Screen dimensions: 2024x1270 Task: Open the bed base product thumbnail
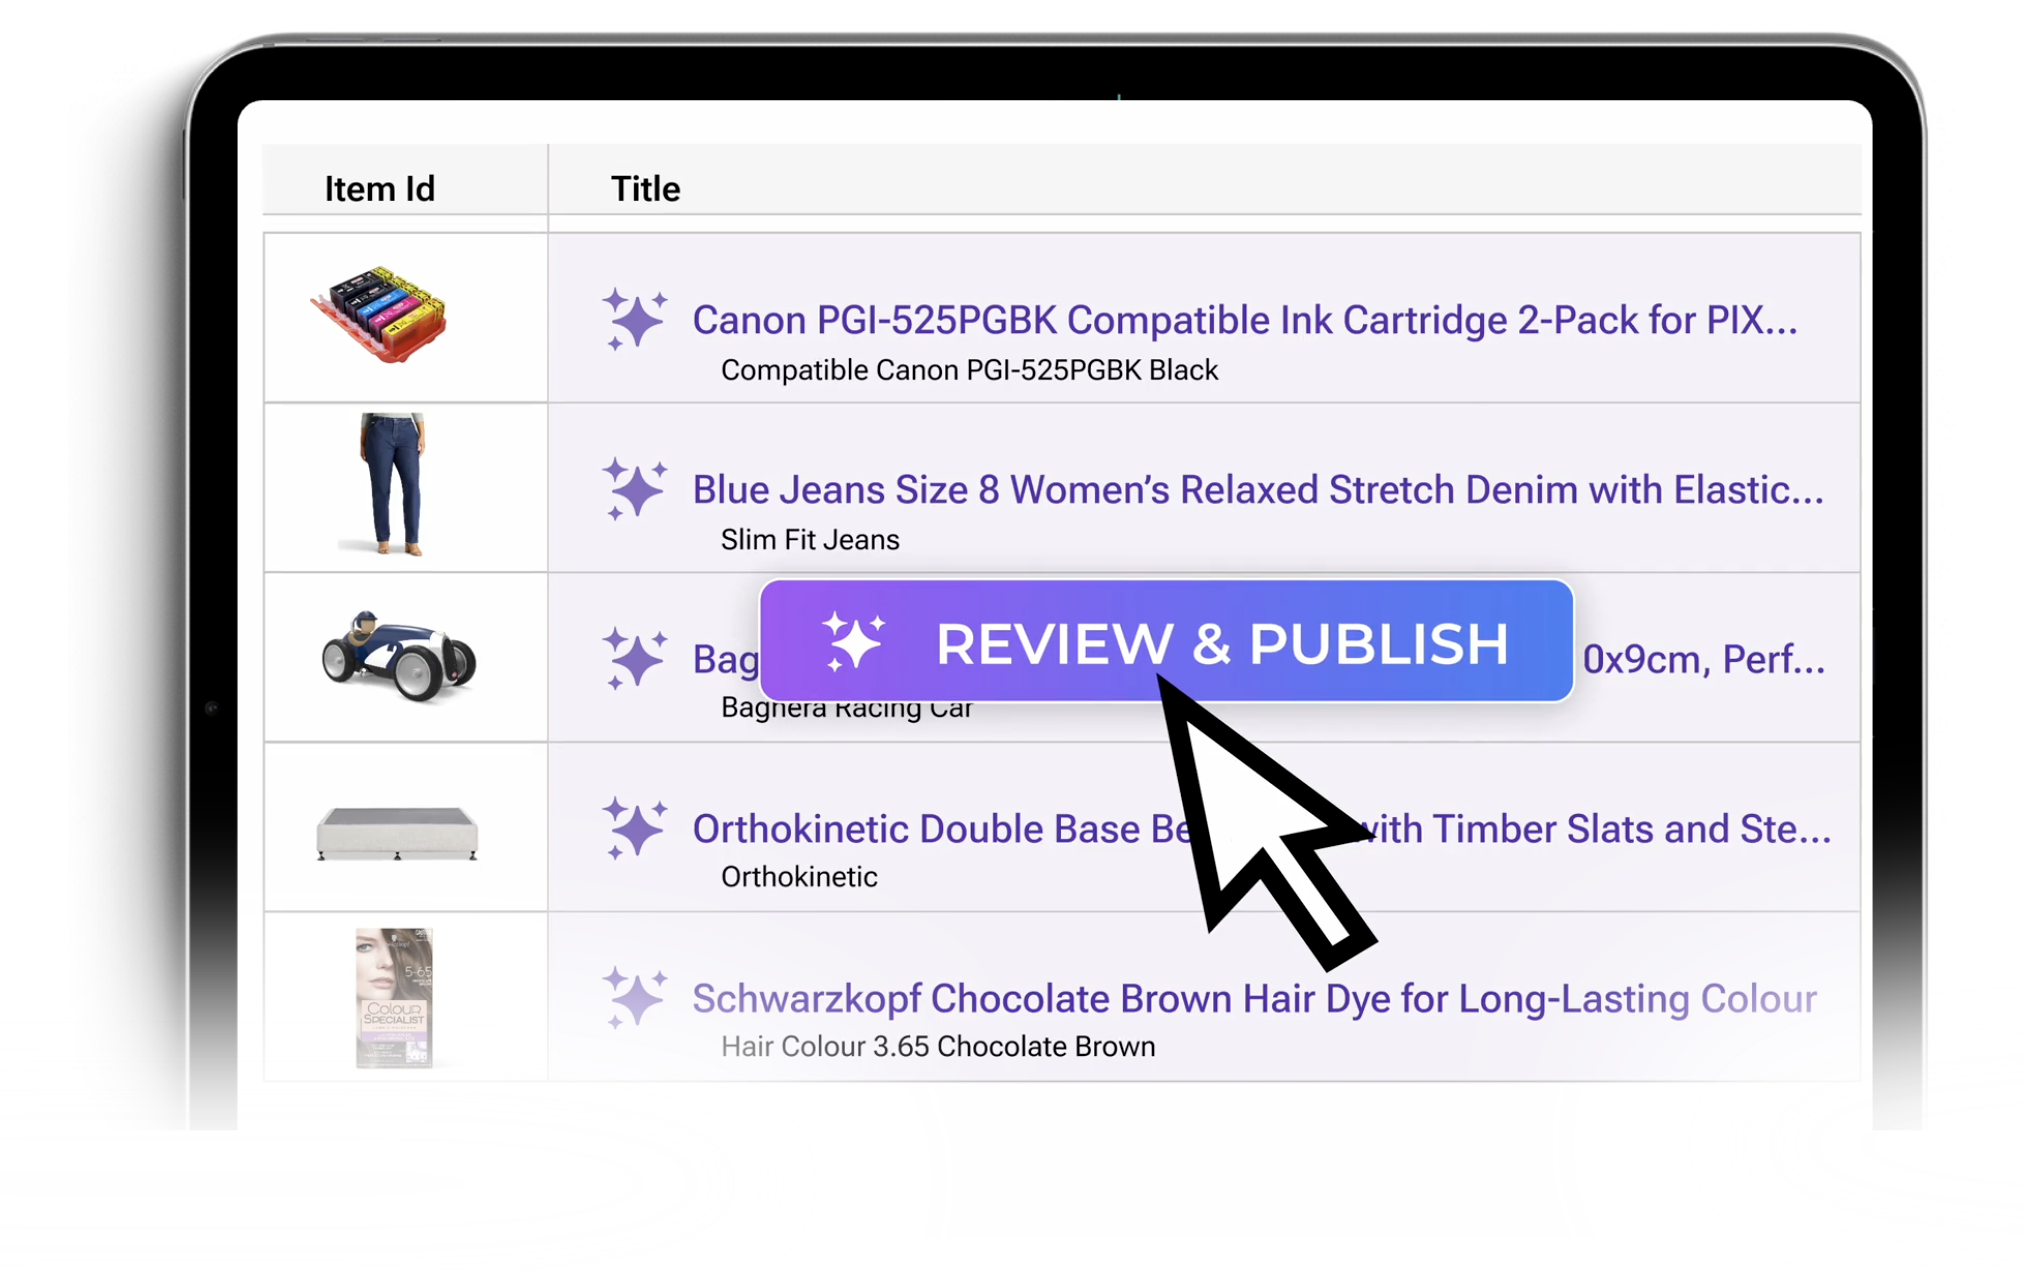[x=397, y=832]
